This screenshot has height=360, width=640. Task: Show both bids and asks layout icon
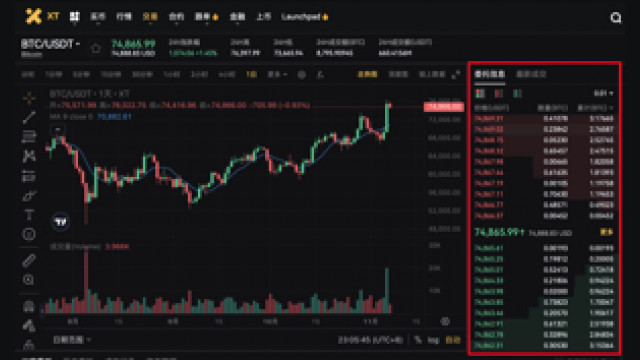(480, 93)
